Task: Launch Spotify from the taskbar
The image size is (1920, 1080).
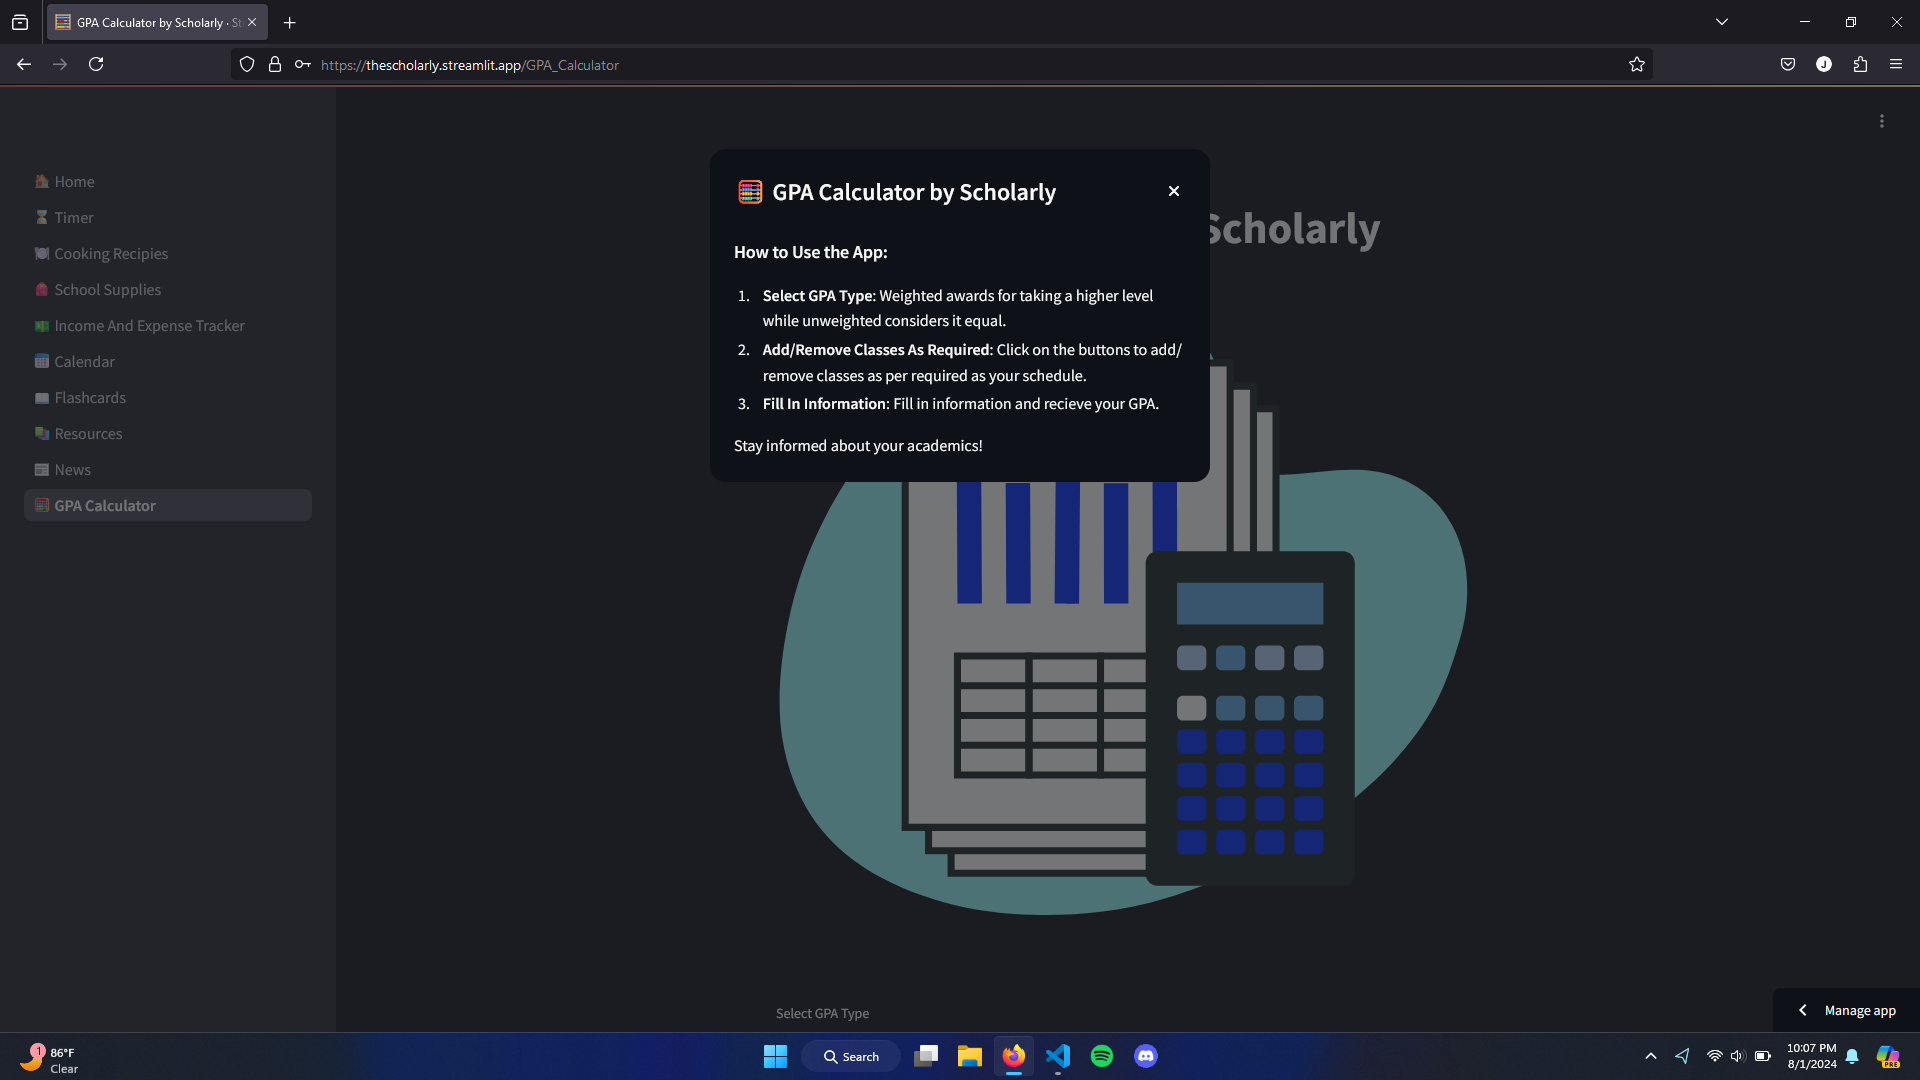Action: [x=1101, y=1056]
